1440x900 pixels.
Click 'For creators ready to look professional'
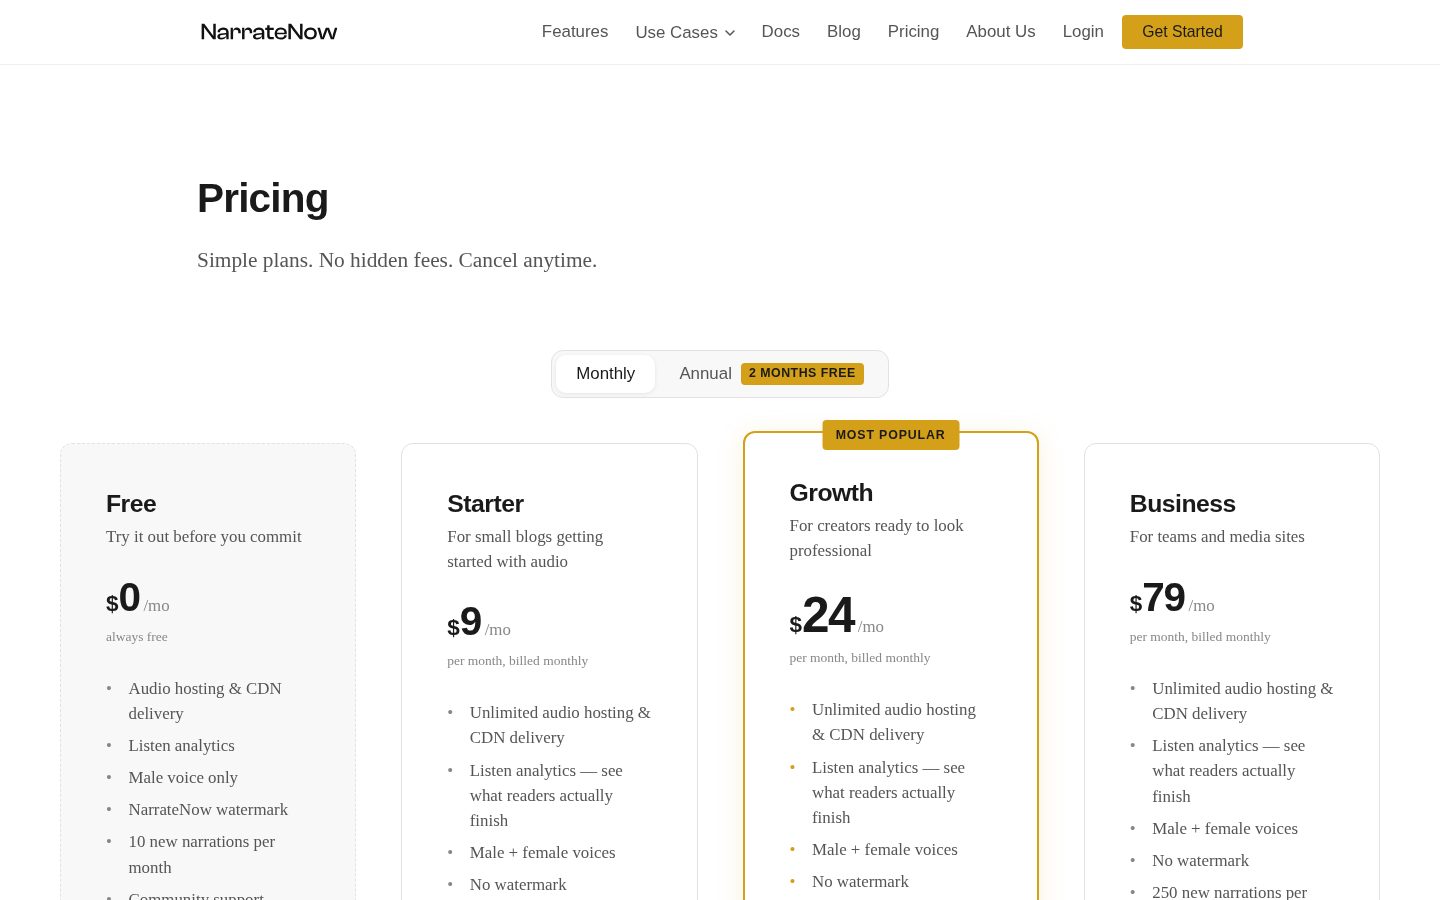pyautogui.click(x=877, y=538)
